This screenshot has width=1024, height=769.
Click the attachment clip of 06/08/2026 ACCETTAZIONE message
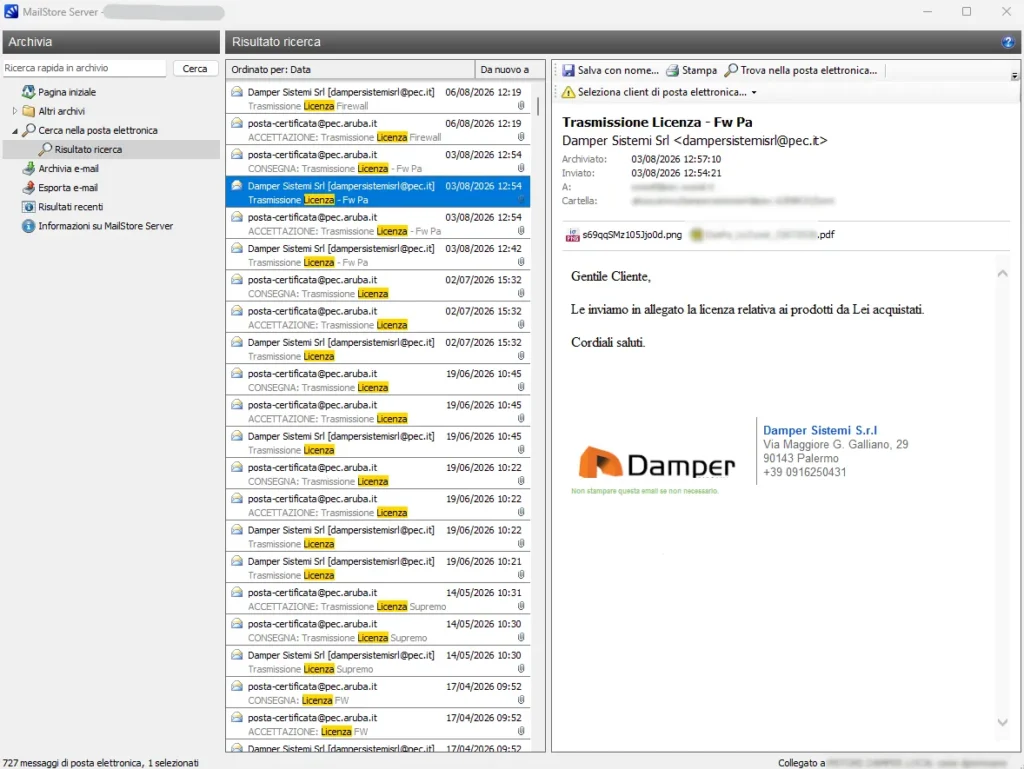pyautogui.click(x=521, y=137)
